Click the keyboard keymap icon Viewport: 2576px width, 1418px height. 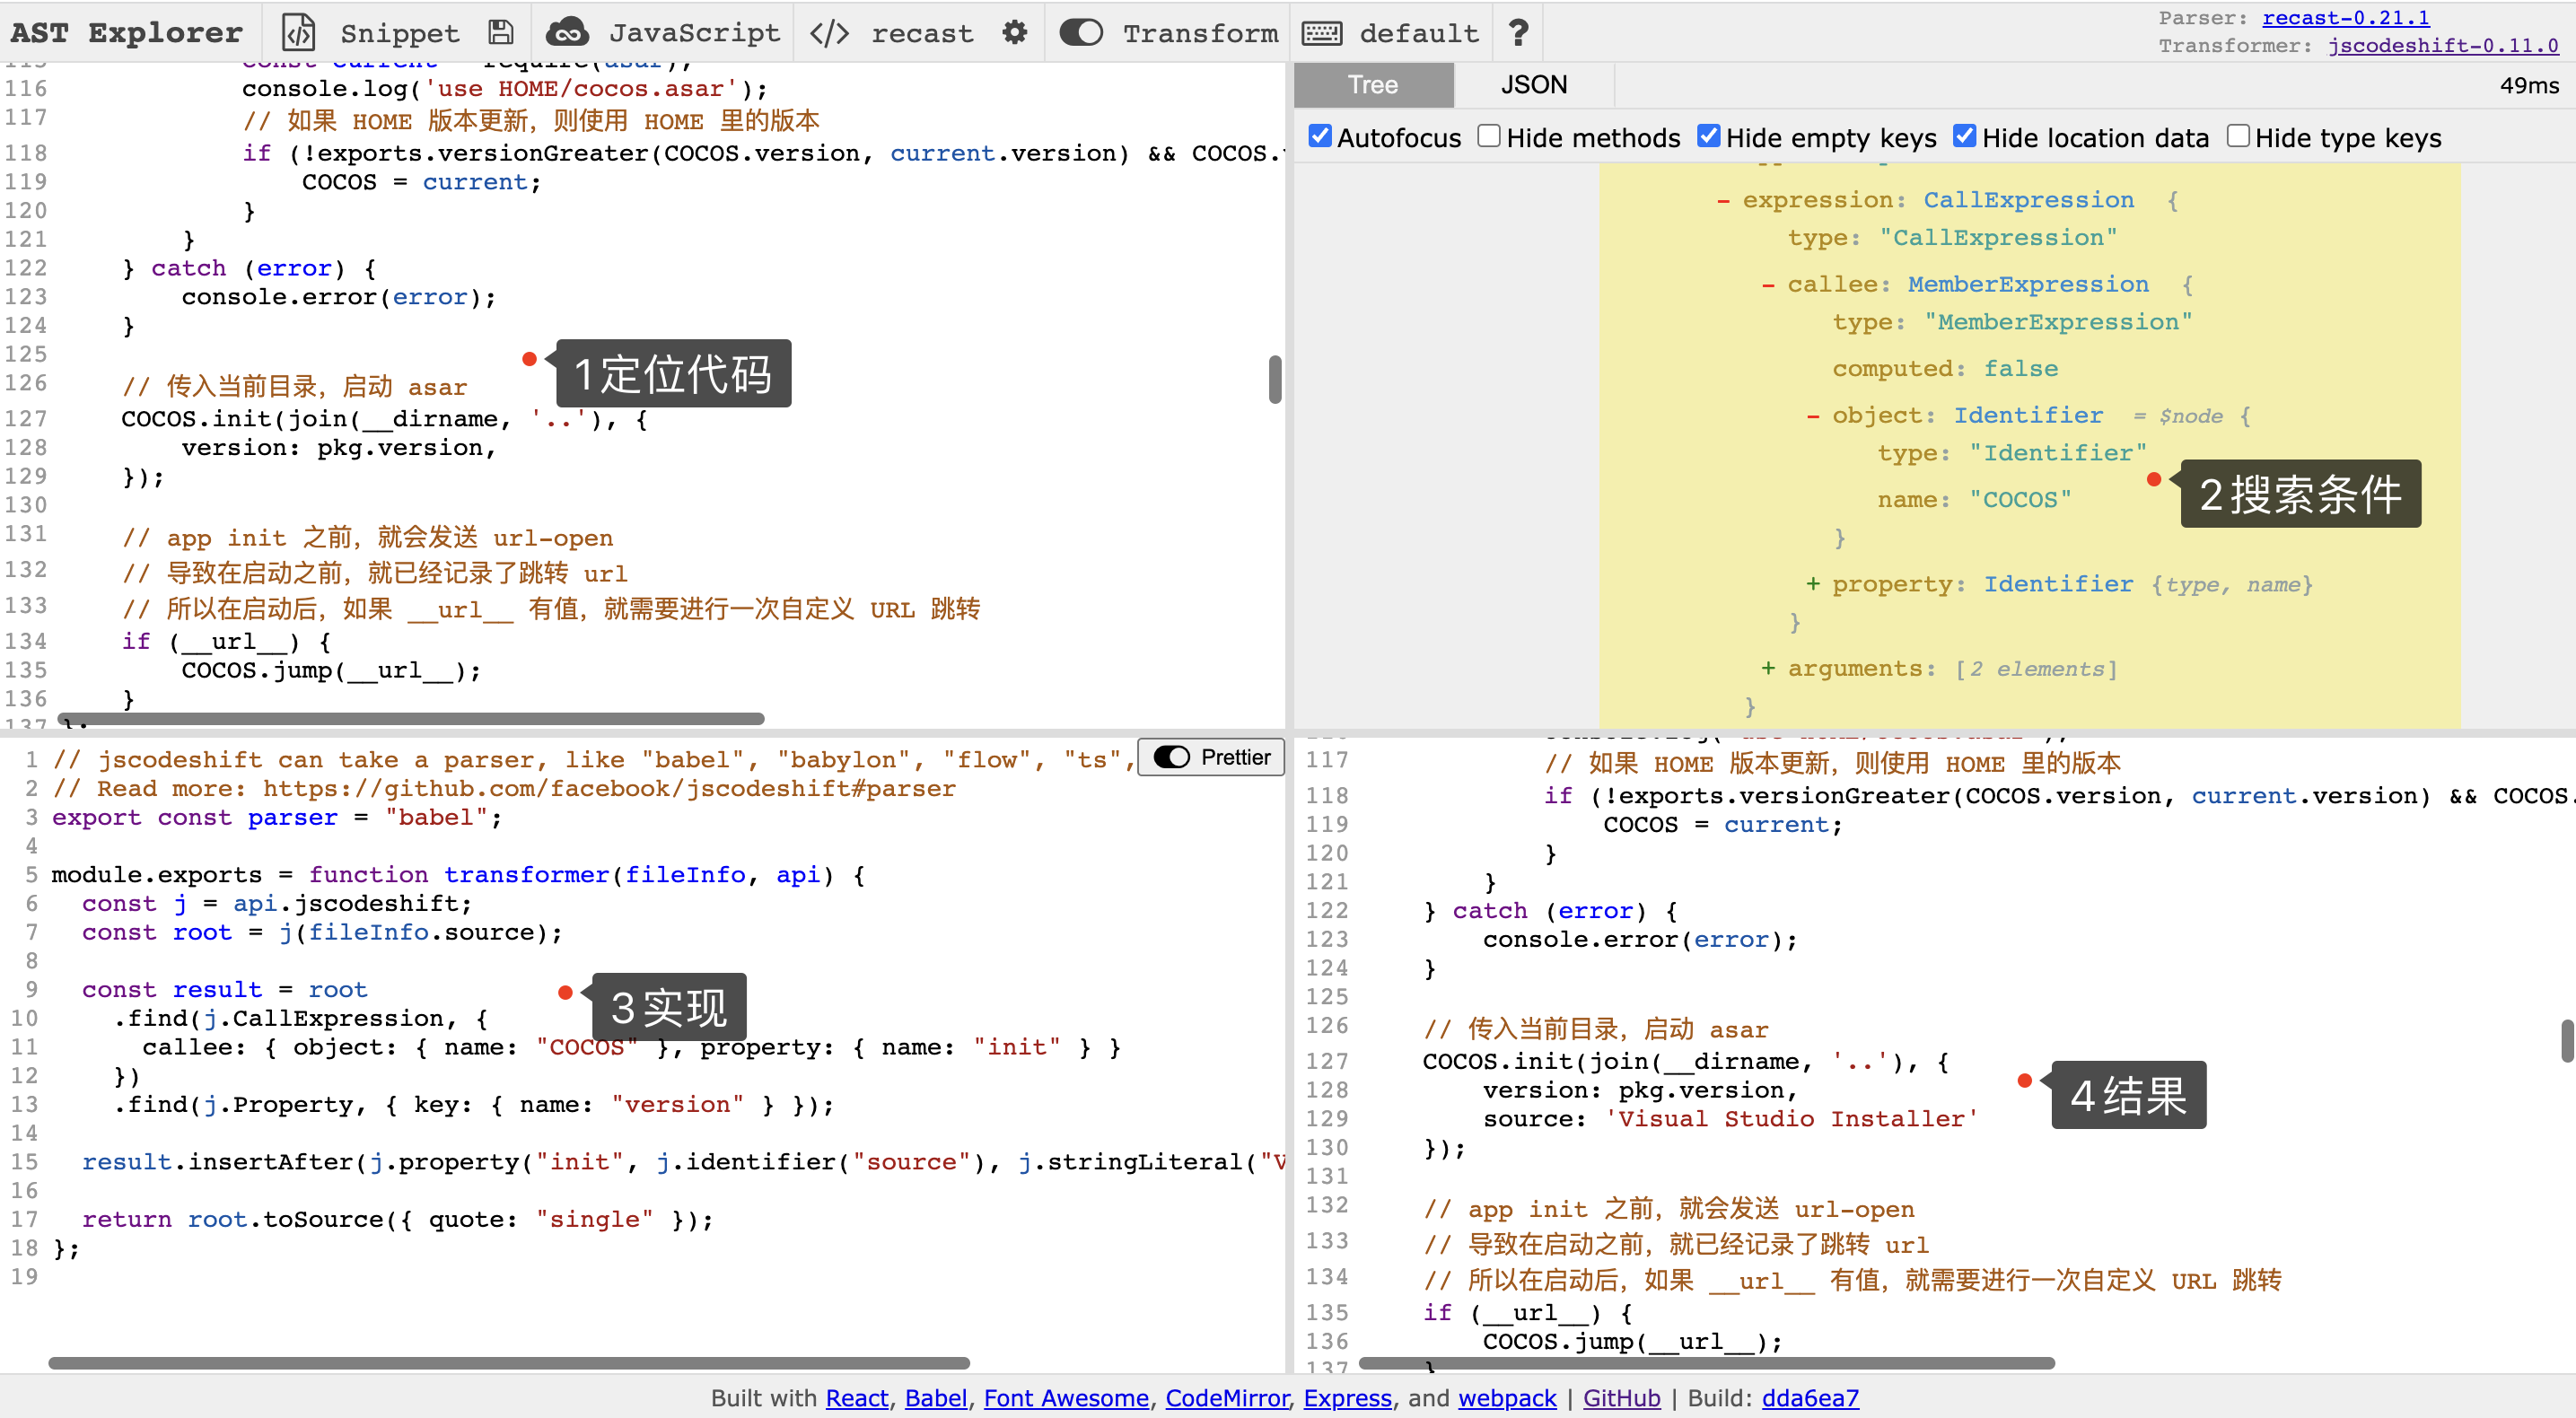point(1322,33)
